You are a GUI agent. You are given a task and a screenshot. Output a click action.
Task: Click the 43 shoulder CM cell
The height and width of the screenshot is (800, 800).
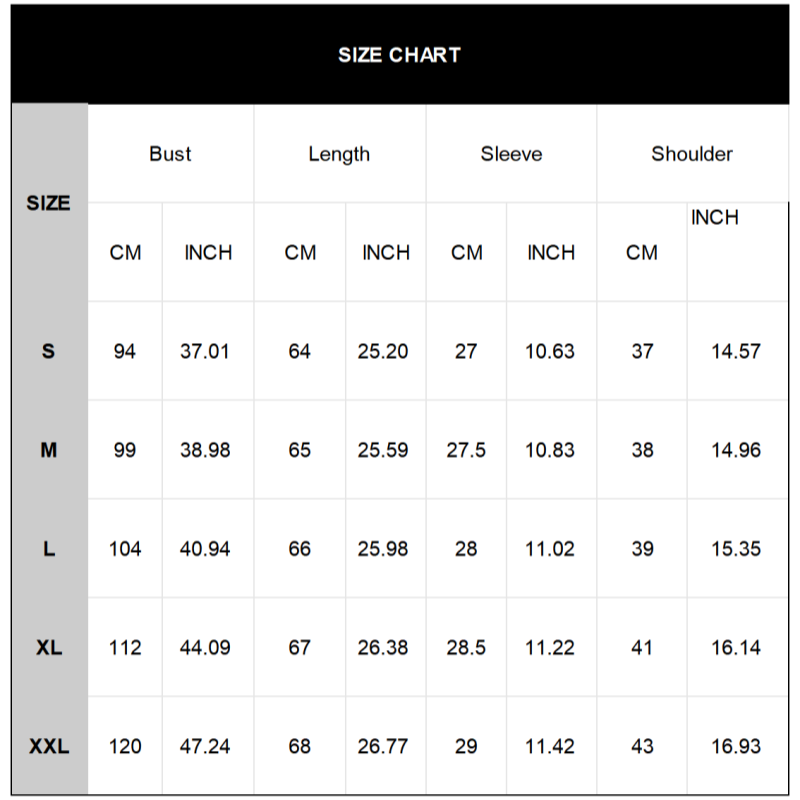click(x=642, y=747)
